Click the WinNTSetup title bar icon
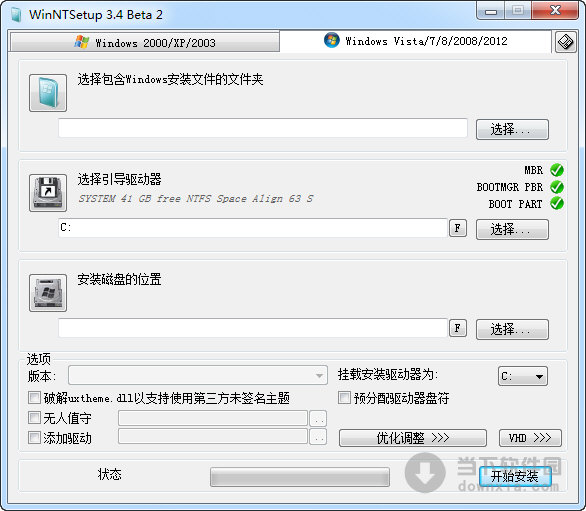This screenshot has width=586, height=511. (16, 15)
